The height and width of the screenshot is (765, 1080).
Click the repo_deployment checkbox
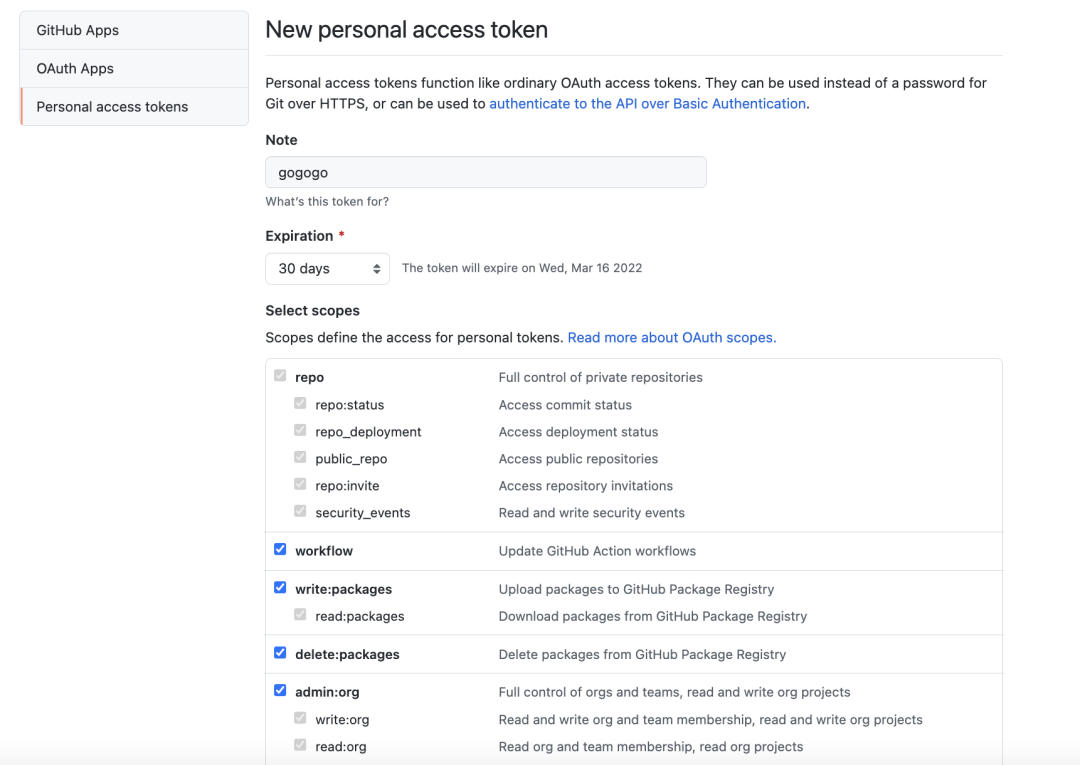[x=300, y=431]
